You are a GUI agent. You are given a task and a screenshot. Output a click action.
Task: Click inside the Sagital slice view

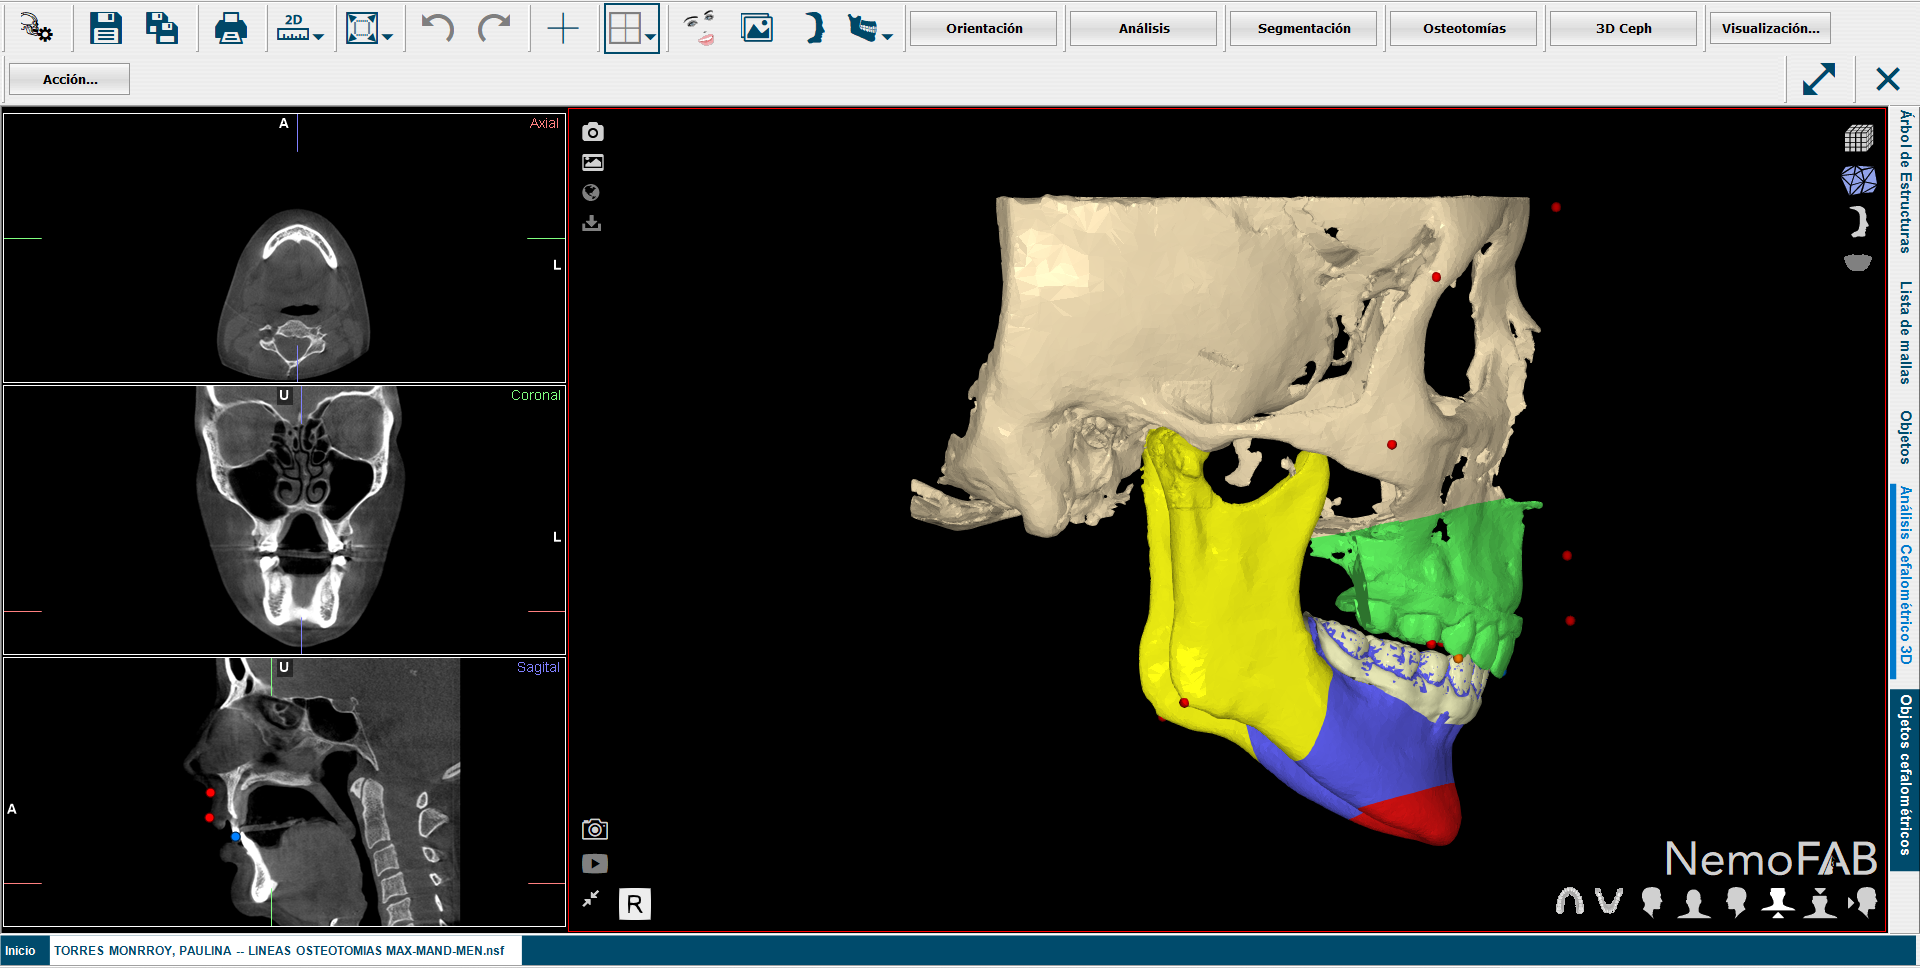(284, 791)
